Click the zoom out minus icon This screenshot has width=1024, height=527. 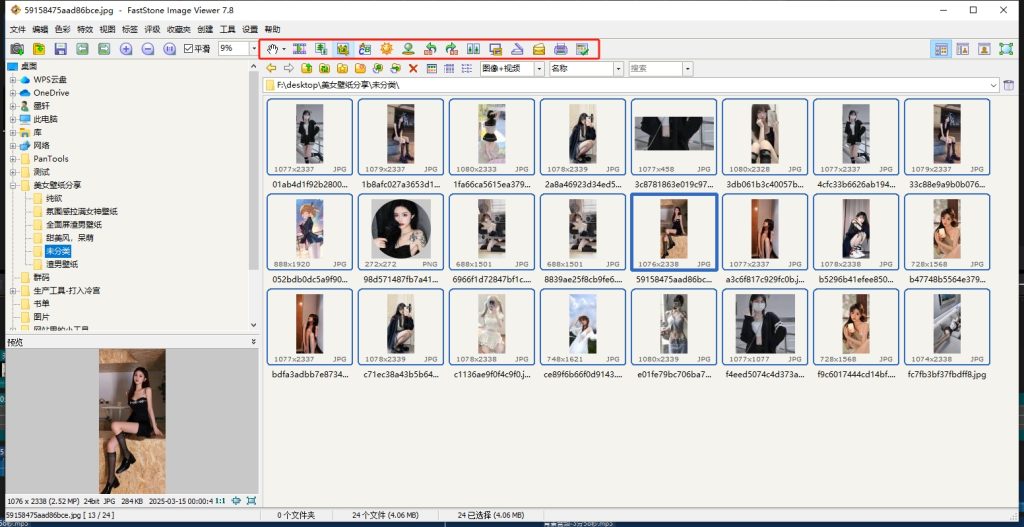148,48
